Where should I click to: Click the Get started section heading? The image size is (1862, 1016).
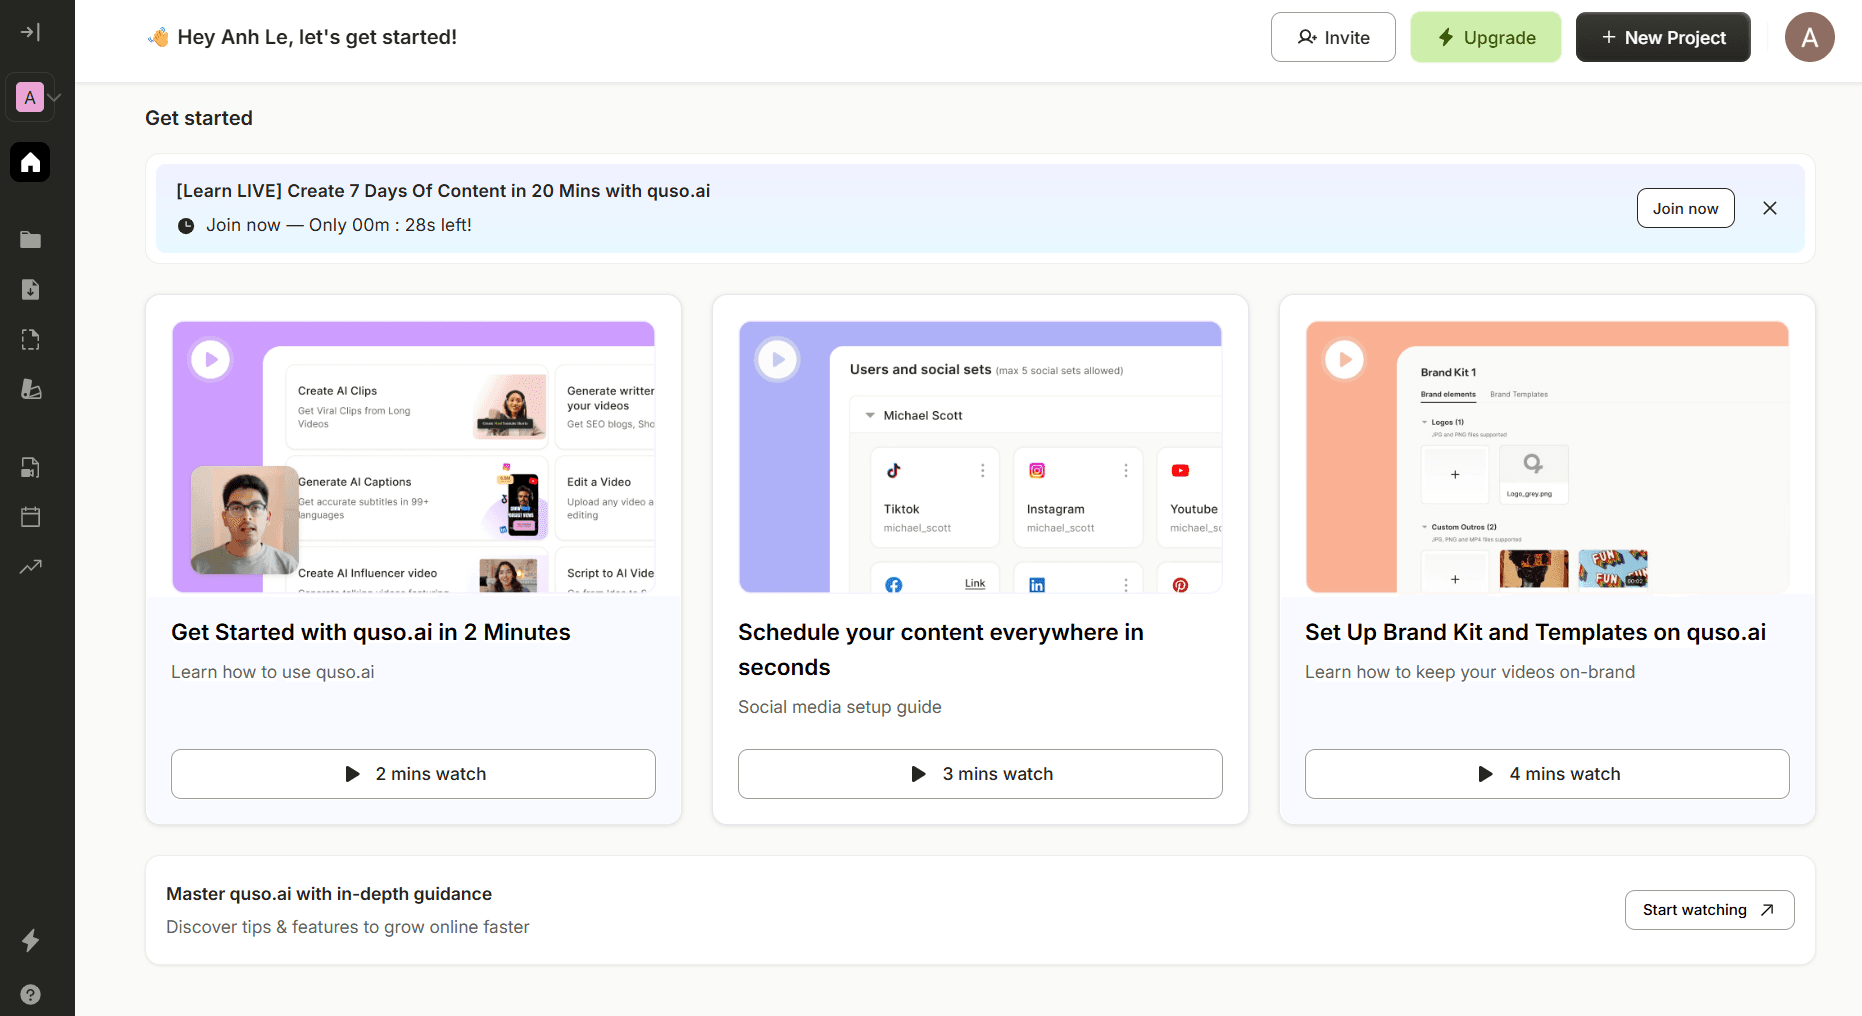(199, 118)
